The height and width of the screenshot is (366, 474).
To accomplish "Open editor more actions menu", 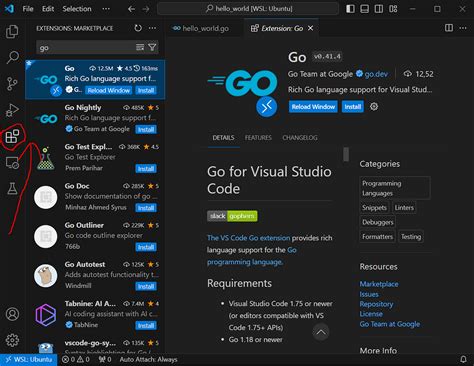I will pyautogui.click(x=463, y=28).
